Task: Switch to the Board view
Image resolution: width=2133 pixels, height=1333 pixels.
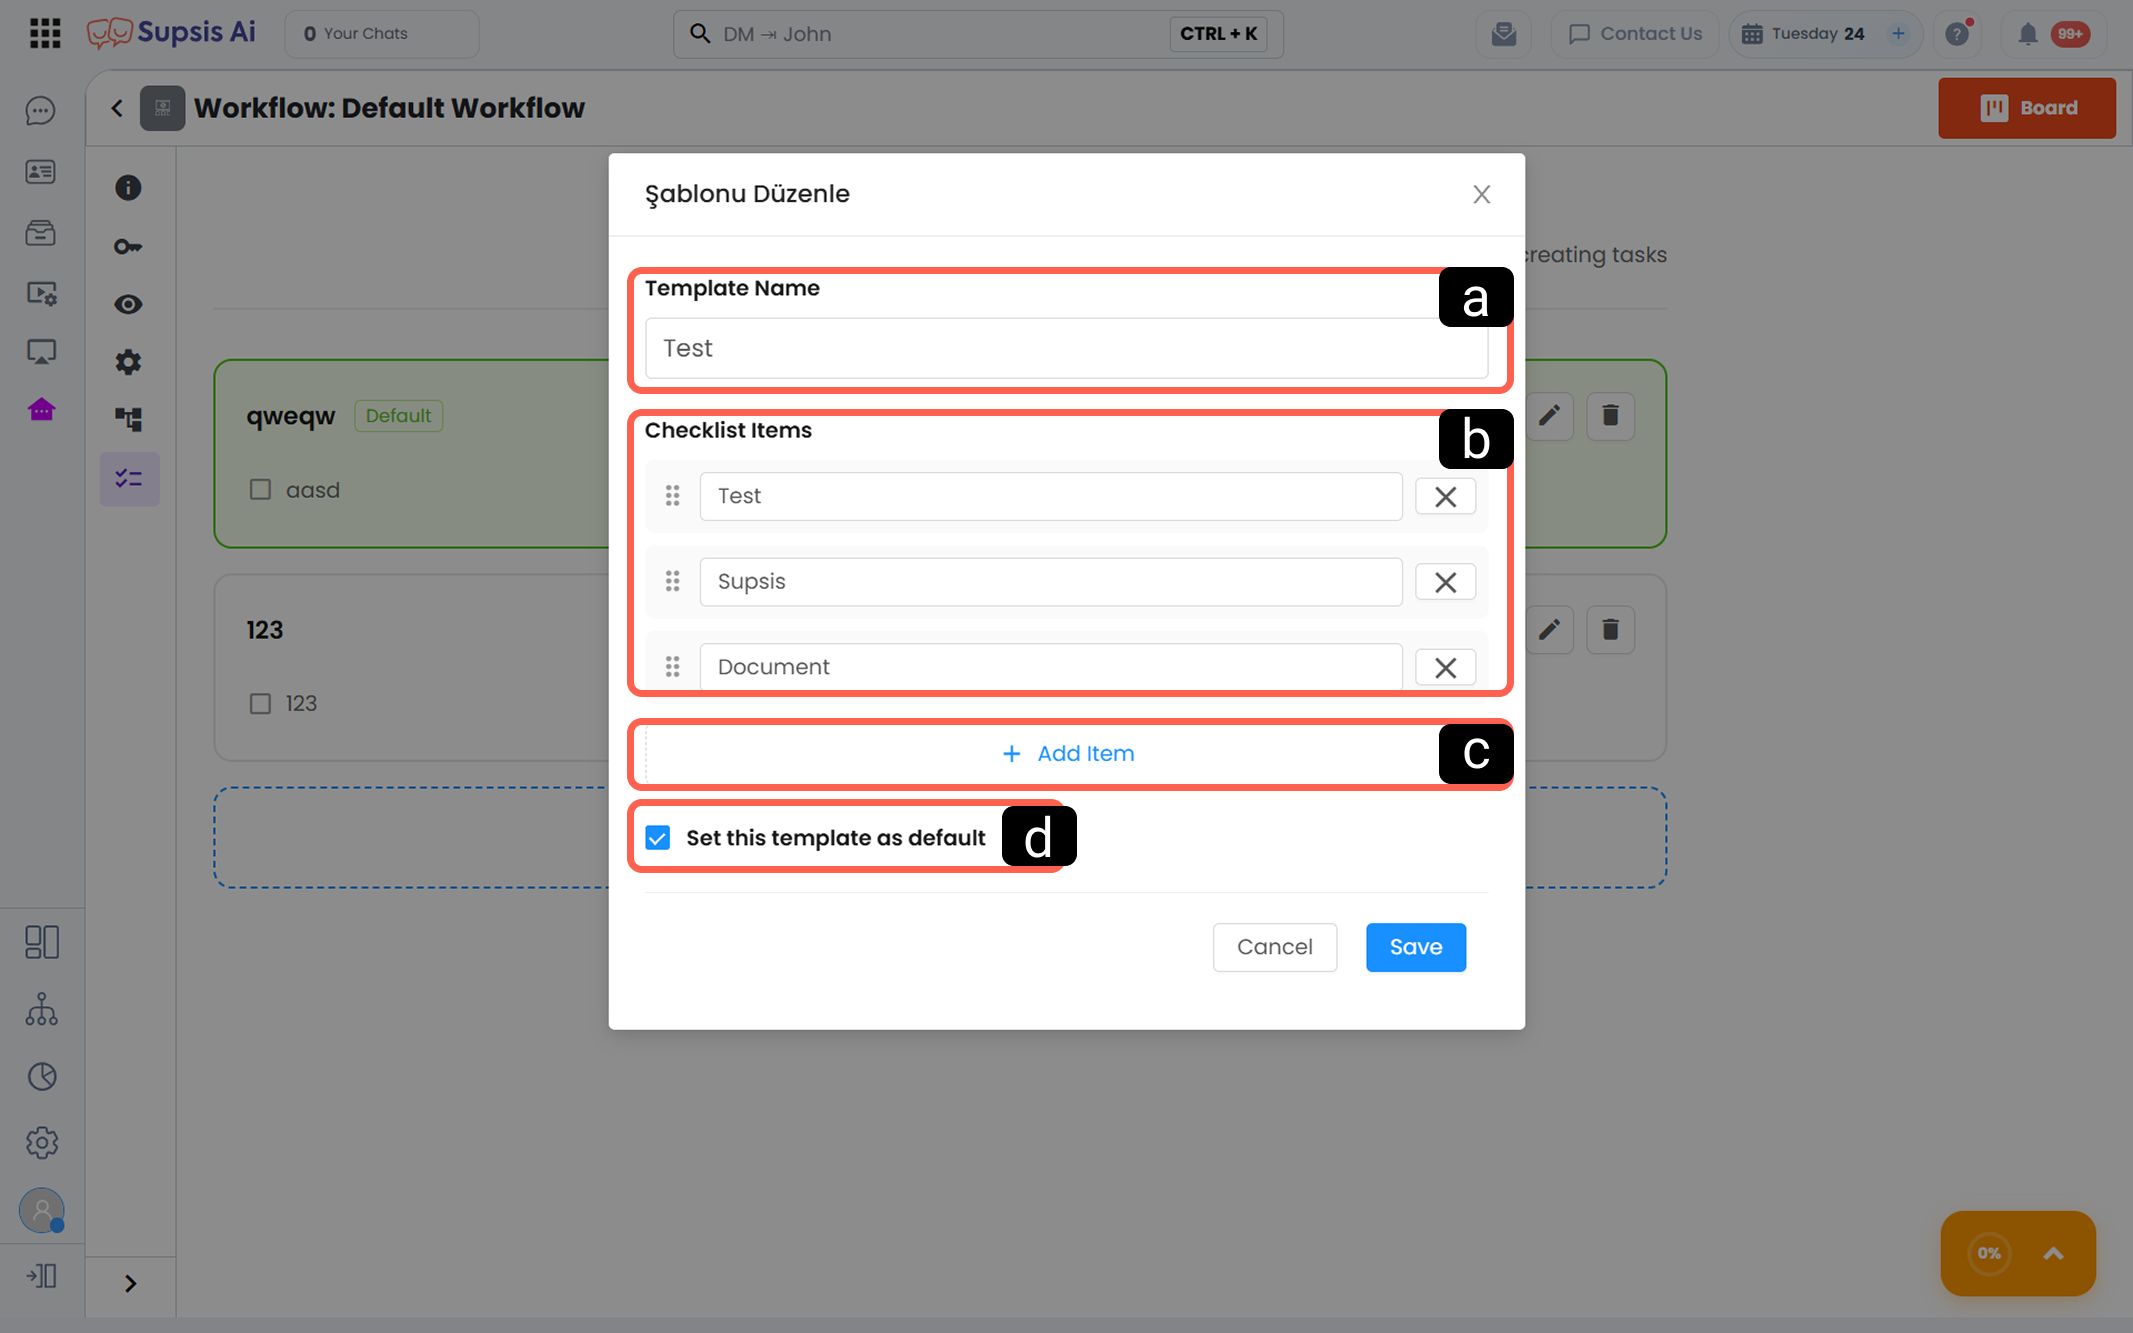Action: click(x=2027, y=108)
